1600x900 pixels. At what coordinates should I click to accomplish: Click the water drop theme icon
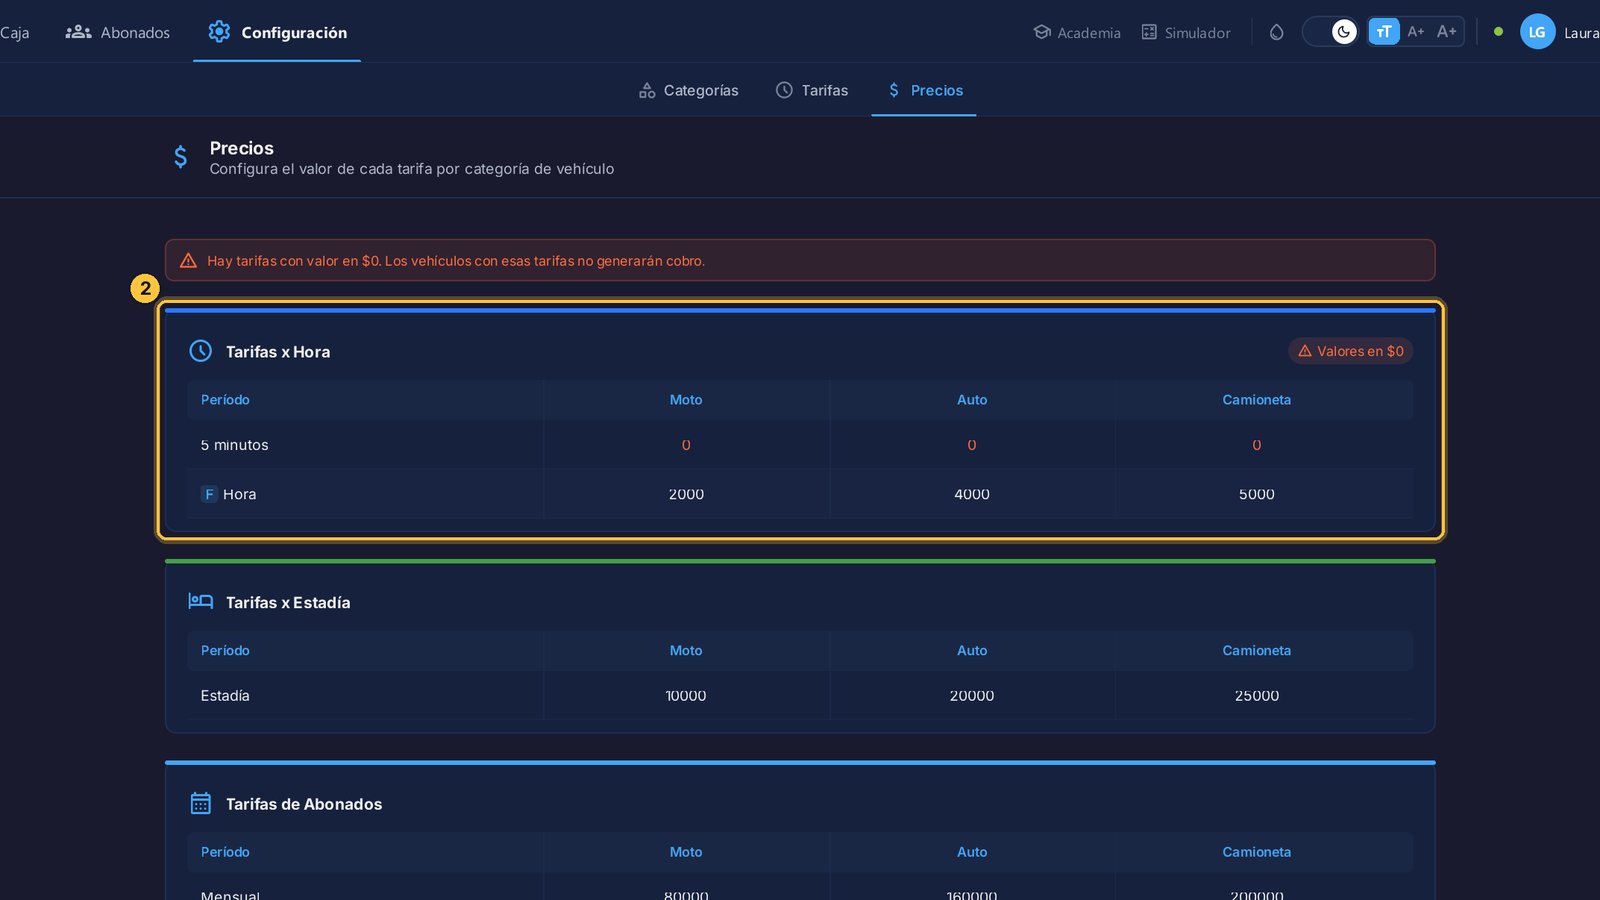coord(1276,32)
